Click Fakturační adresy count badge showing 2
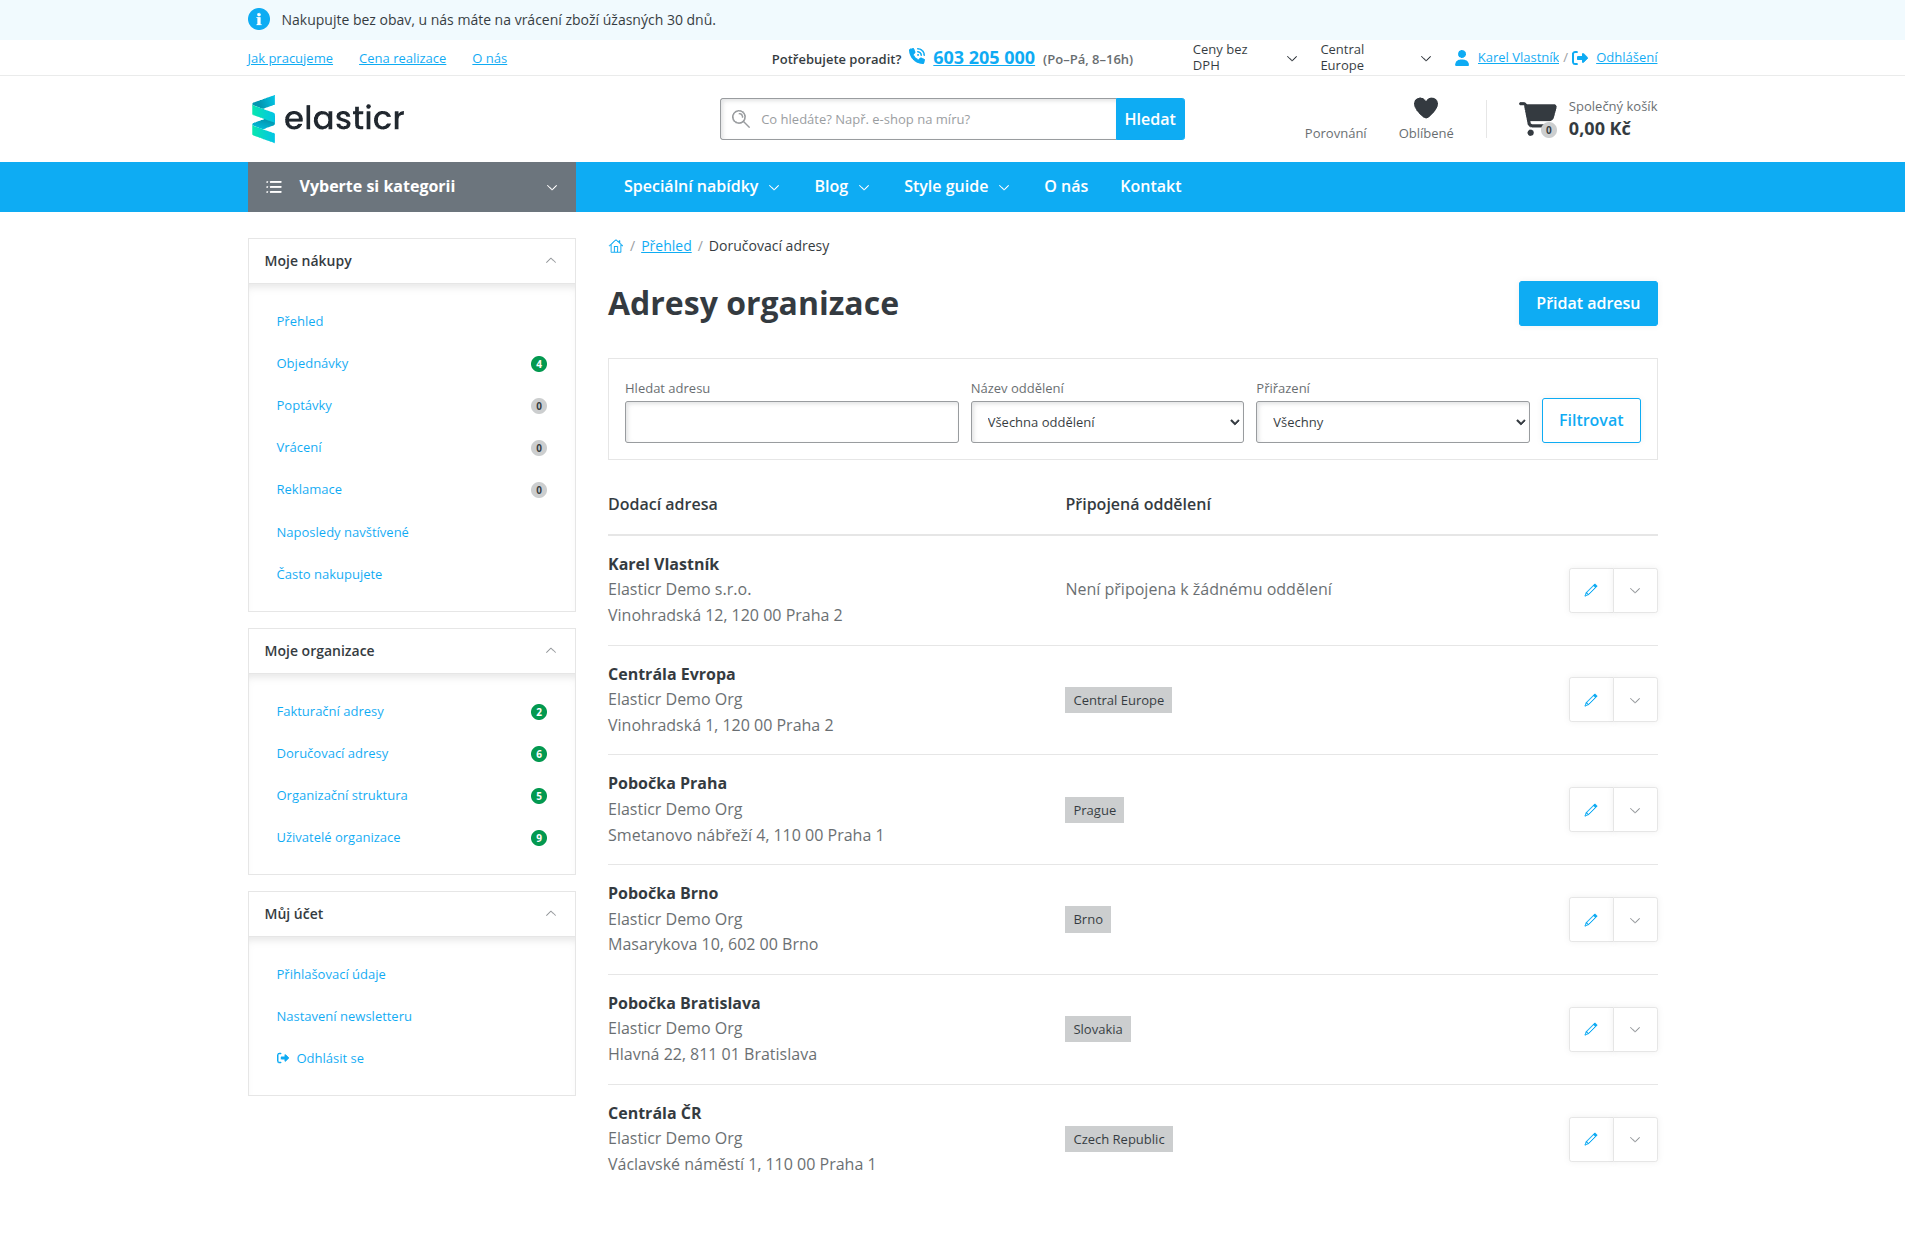The image size is (1905, 1241). tap(539, 712)
